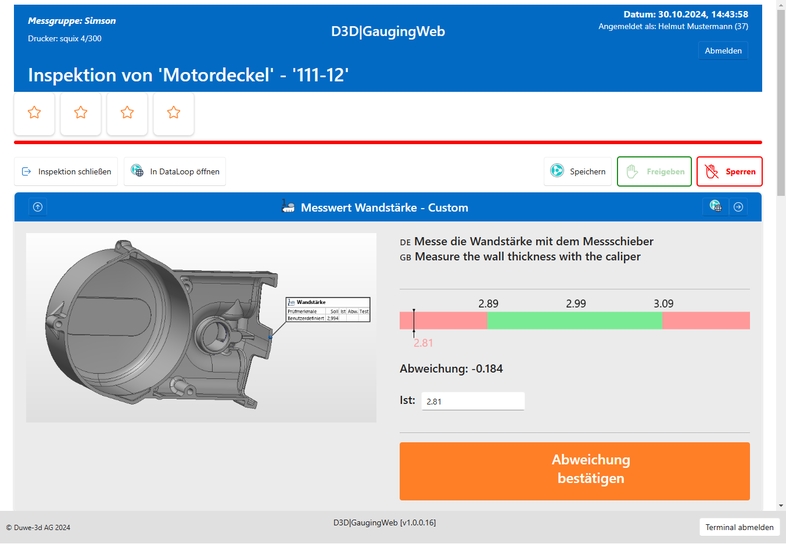This screenshot has width=786, height=544.
Task: Click the caliper icon beside Messwert heading
Action: [x=288, y=207]
